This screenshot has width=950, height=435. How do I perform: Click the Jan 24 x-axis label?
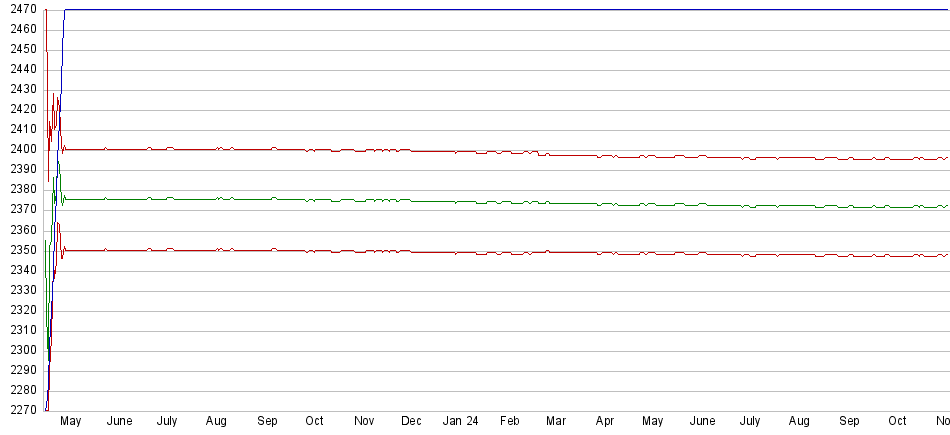(x=460, y=422)
